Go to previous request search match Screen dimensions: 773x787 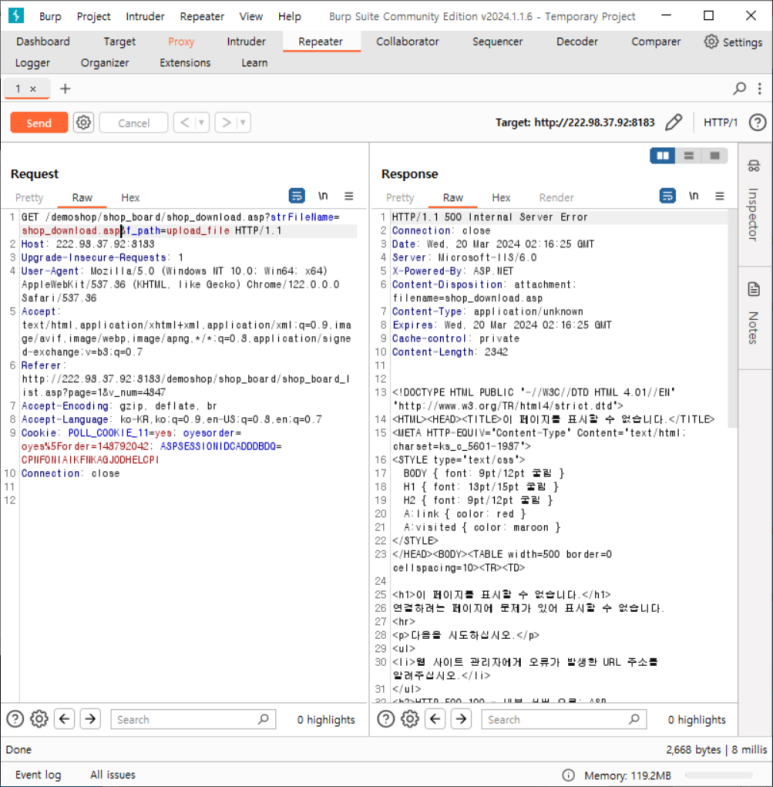point(64,719)
